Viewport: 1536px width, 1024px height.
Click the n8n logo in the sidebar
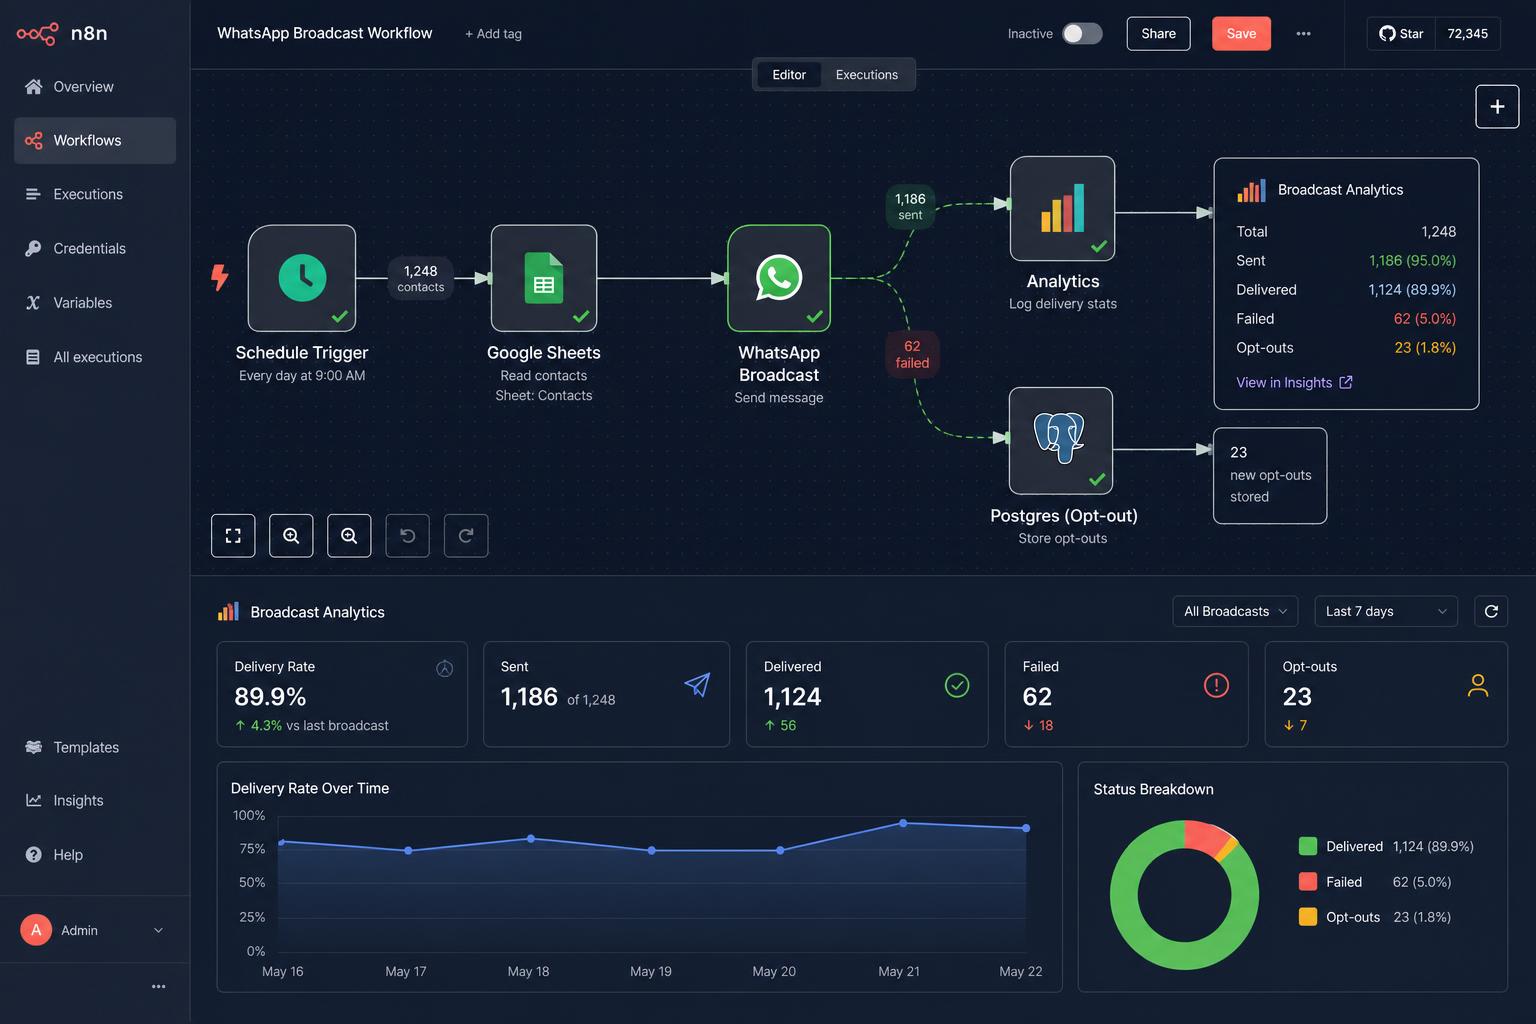61,33
